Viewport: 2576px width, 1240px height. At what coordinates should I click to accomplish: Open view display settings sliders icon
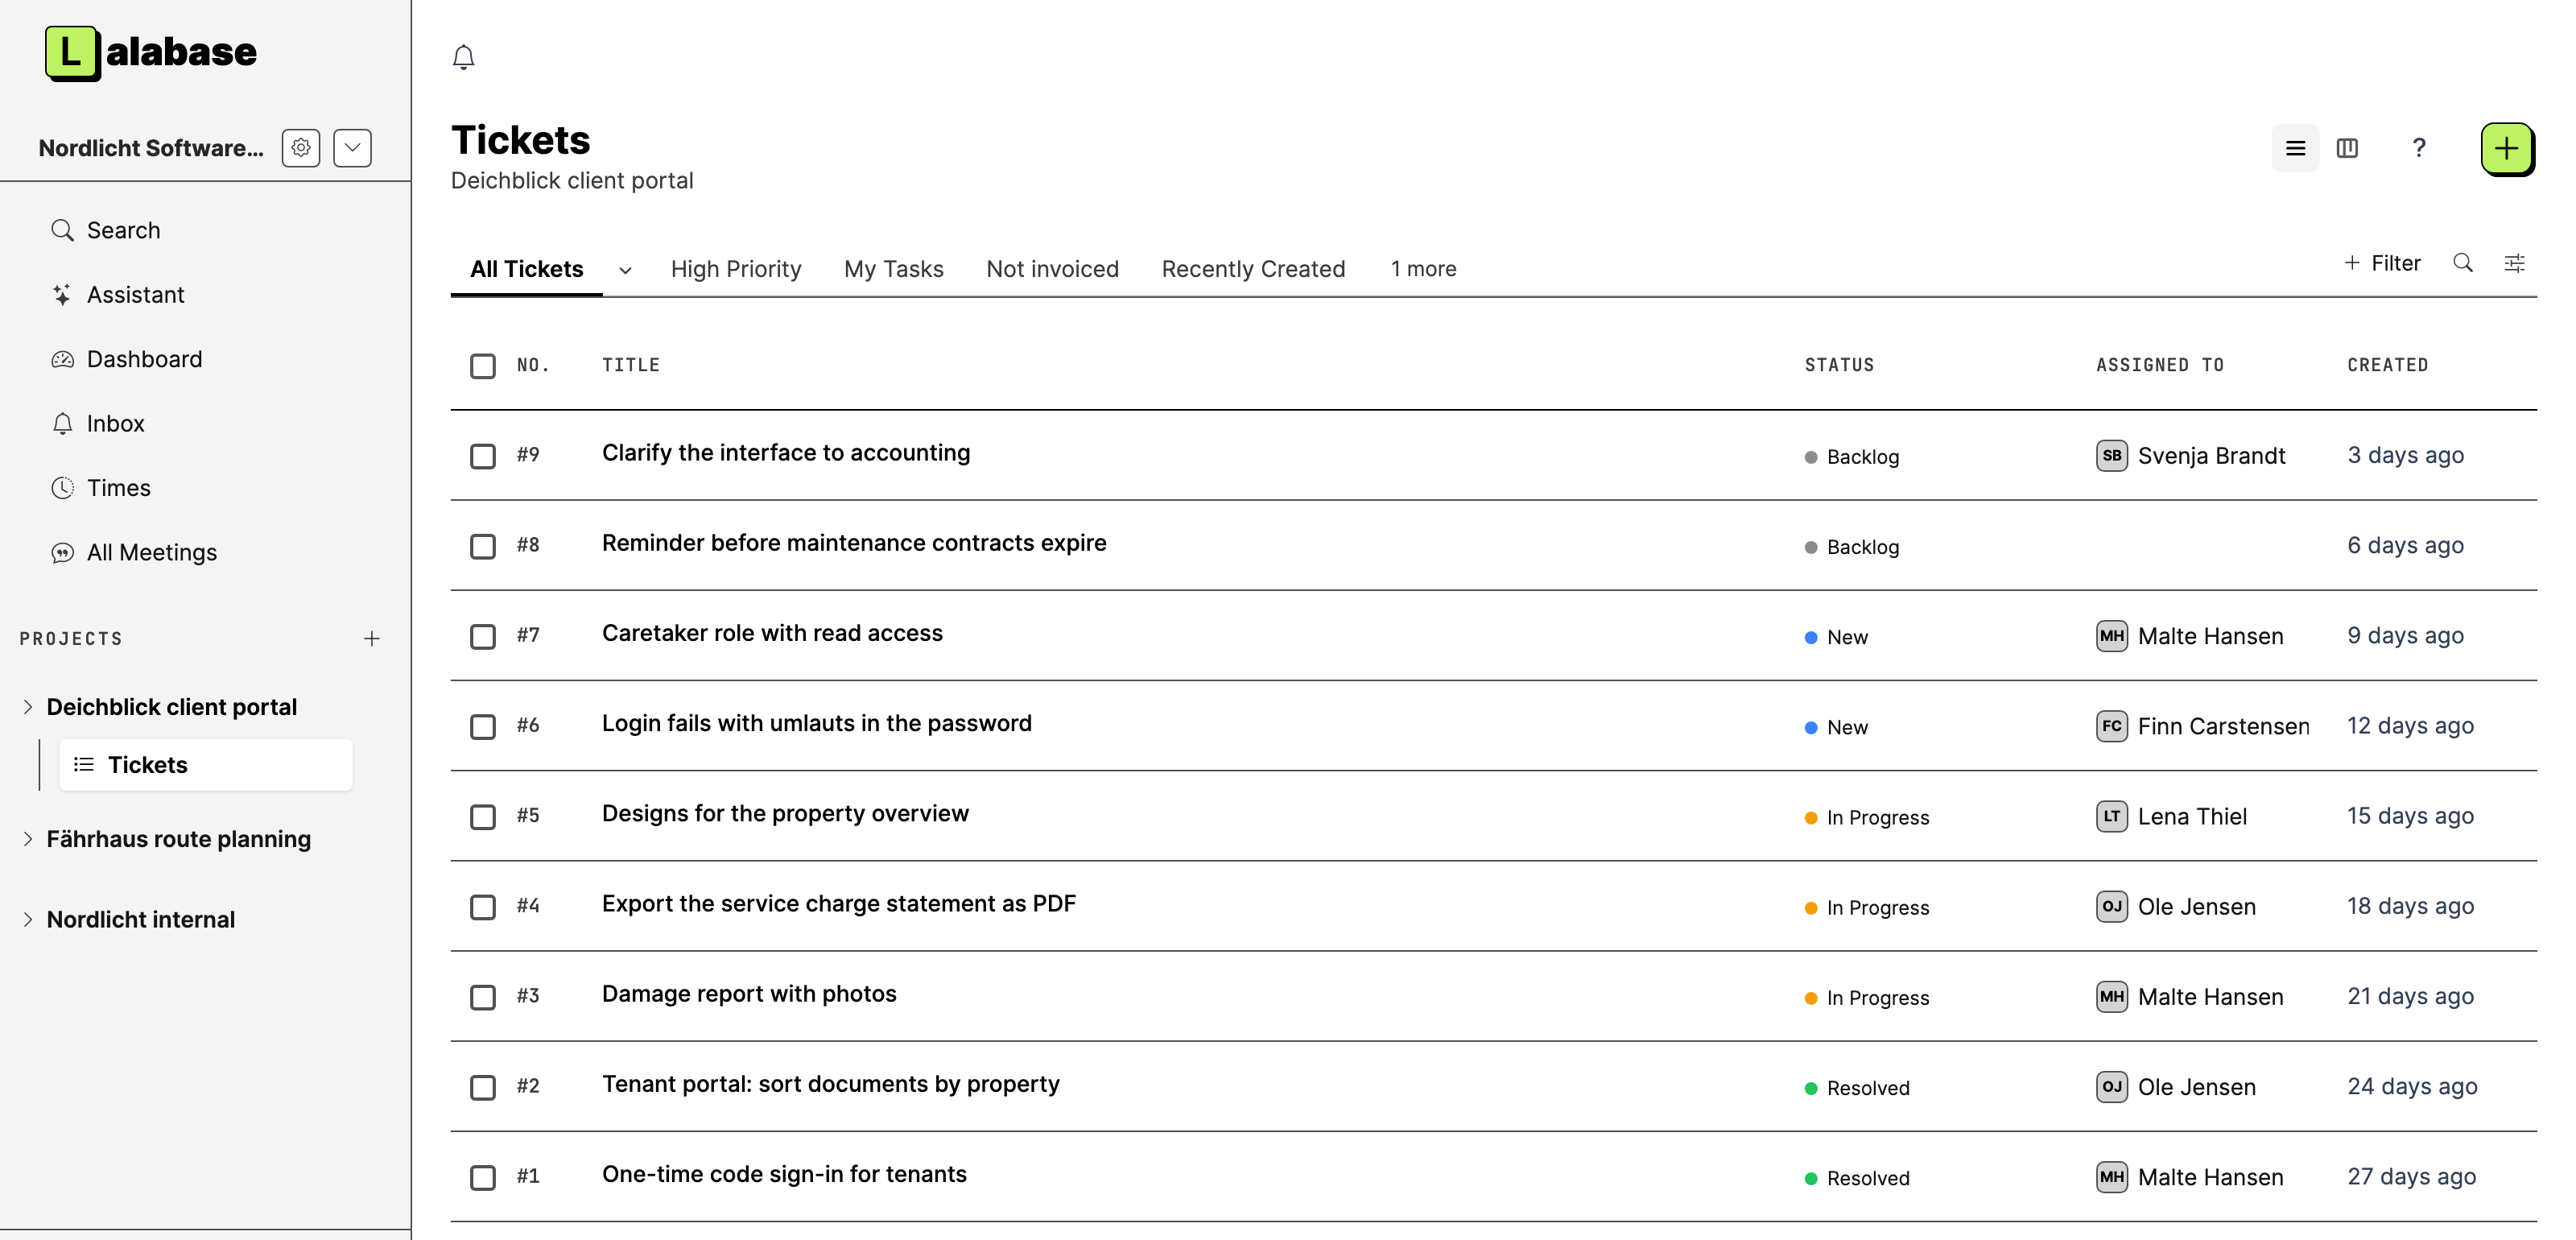pos(2514,263)
